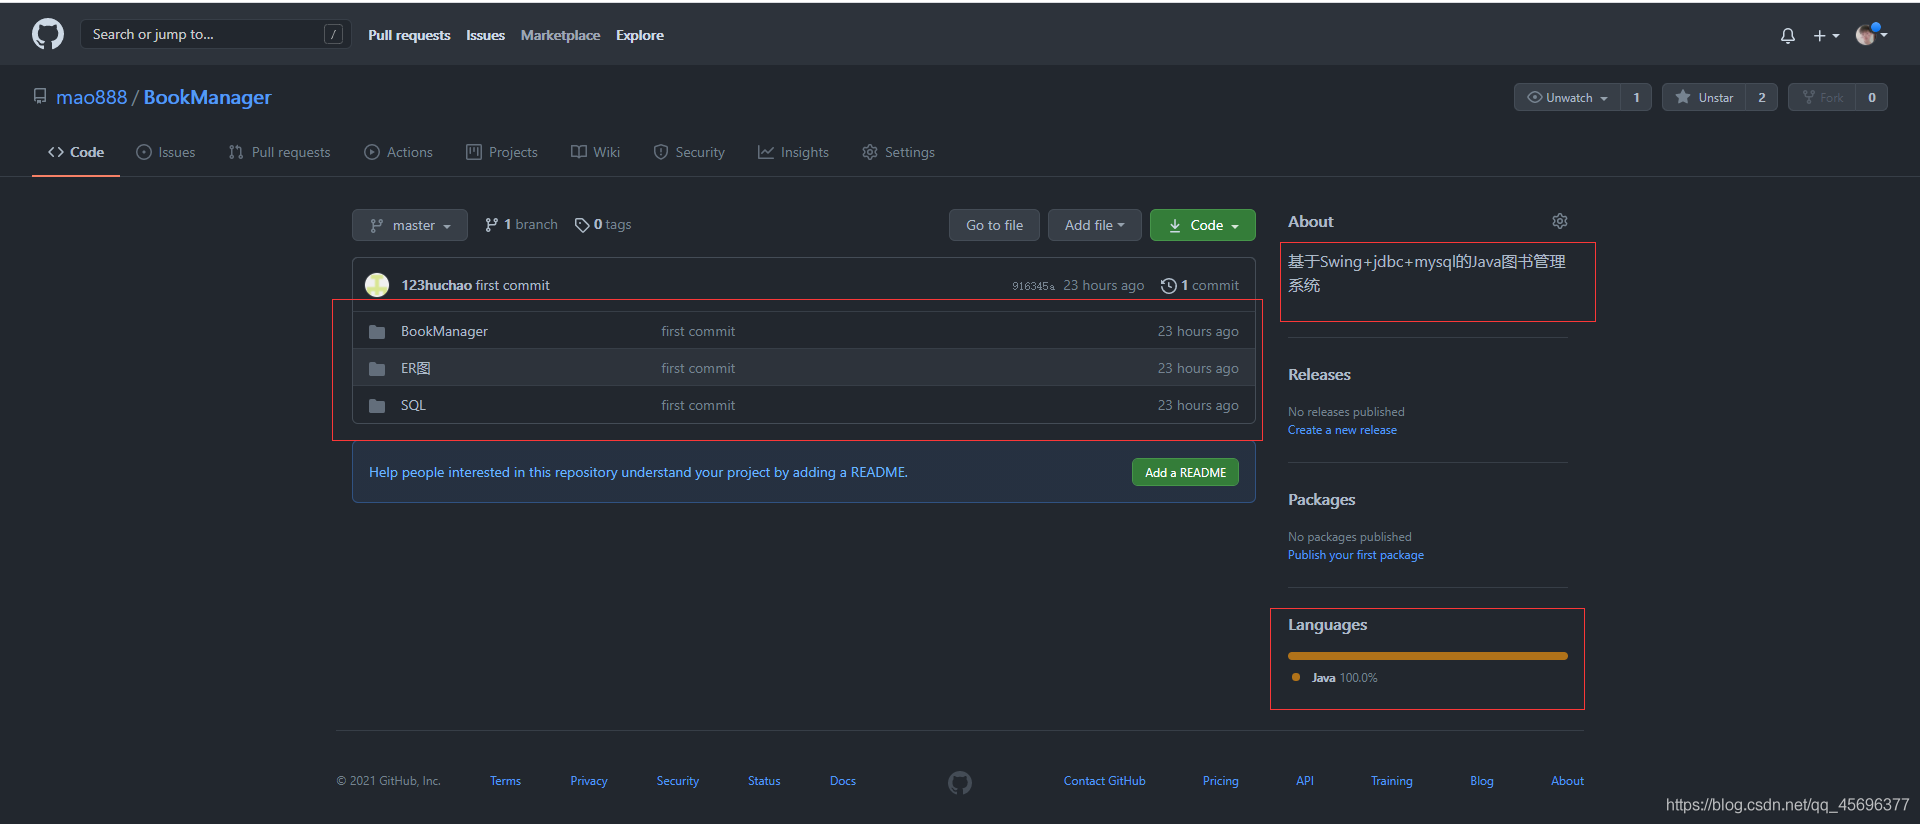1920x824 pixels.
Task: Switch to the Insights tab
Action: [794, 152]
